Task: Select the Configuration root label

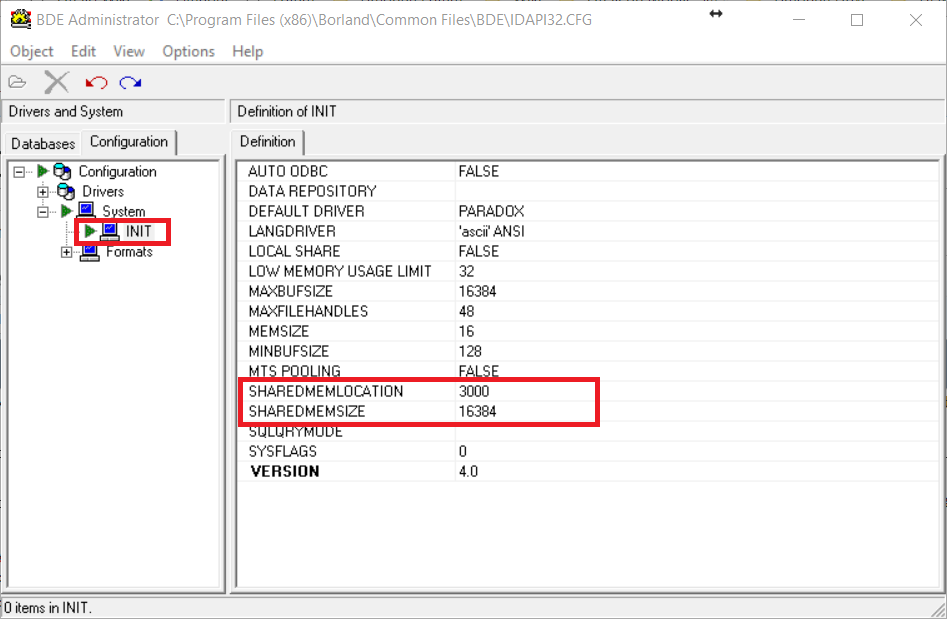Action: pos(117,172)
